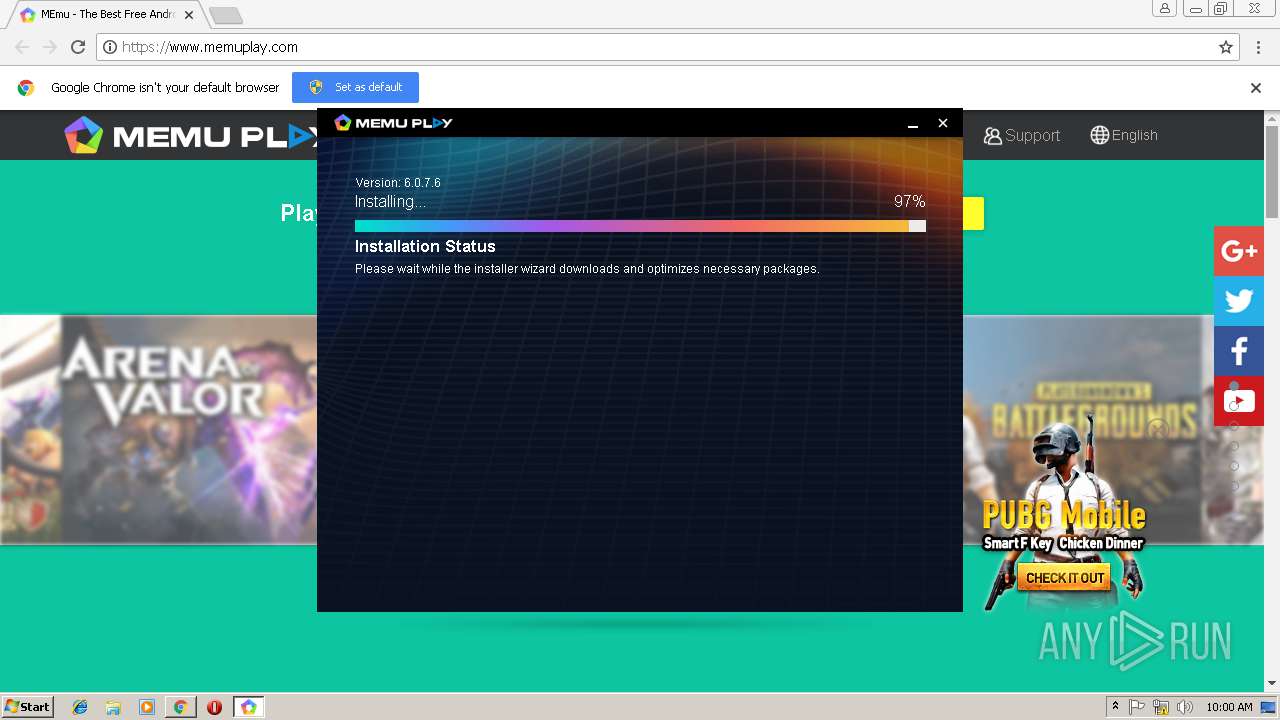Viewport: 1280px width, 720px height.
Task: Close the MEmu browser tab
Action: coord(189,15)
